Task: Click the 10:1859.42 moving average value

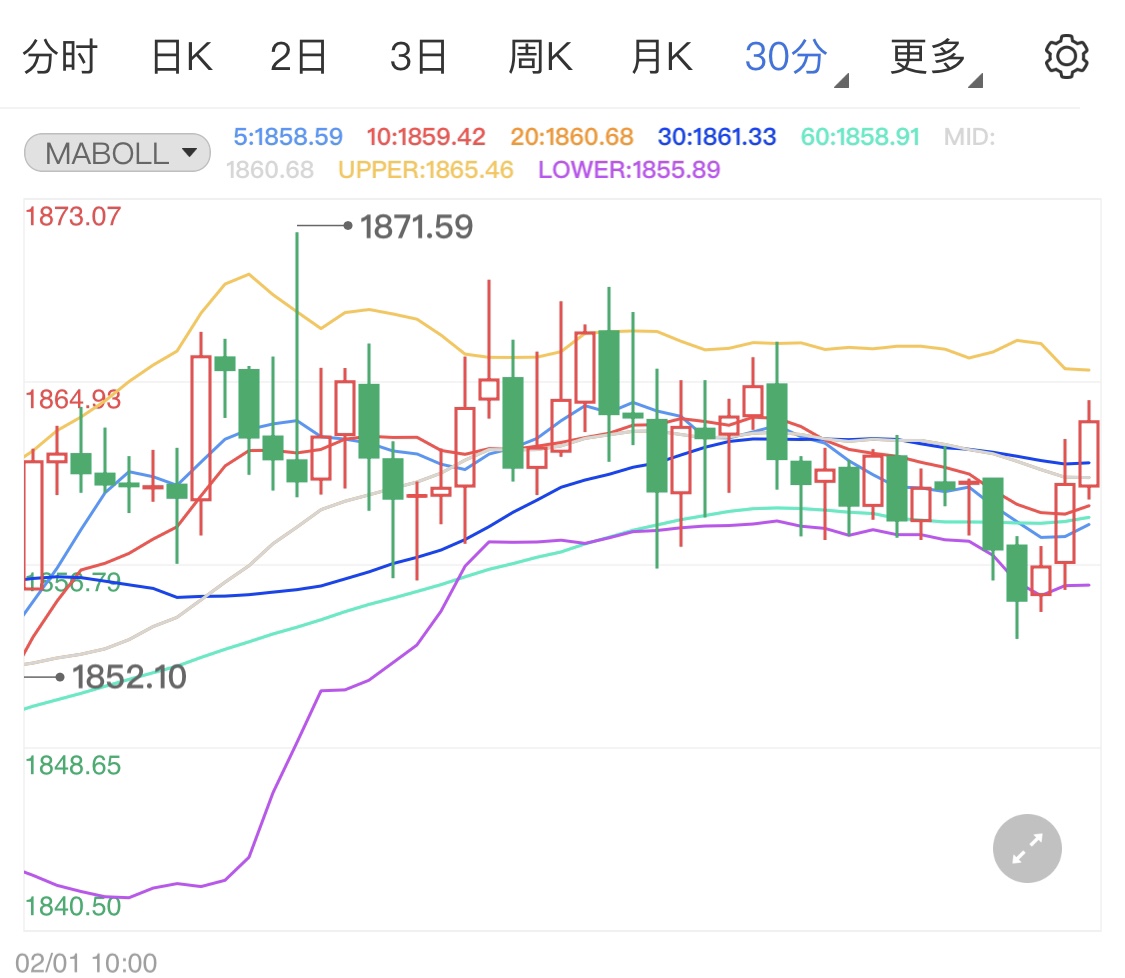Action: click(x=426, y=136)
